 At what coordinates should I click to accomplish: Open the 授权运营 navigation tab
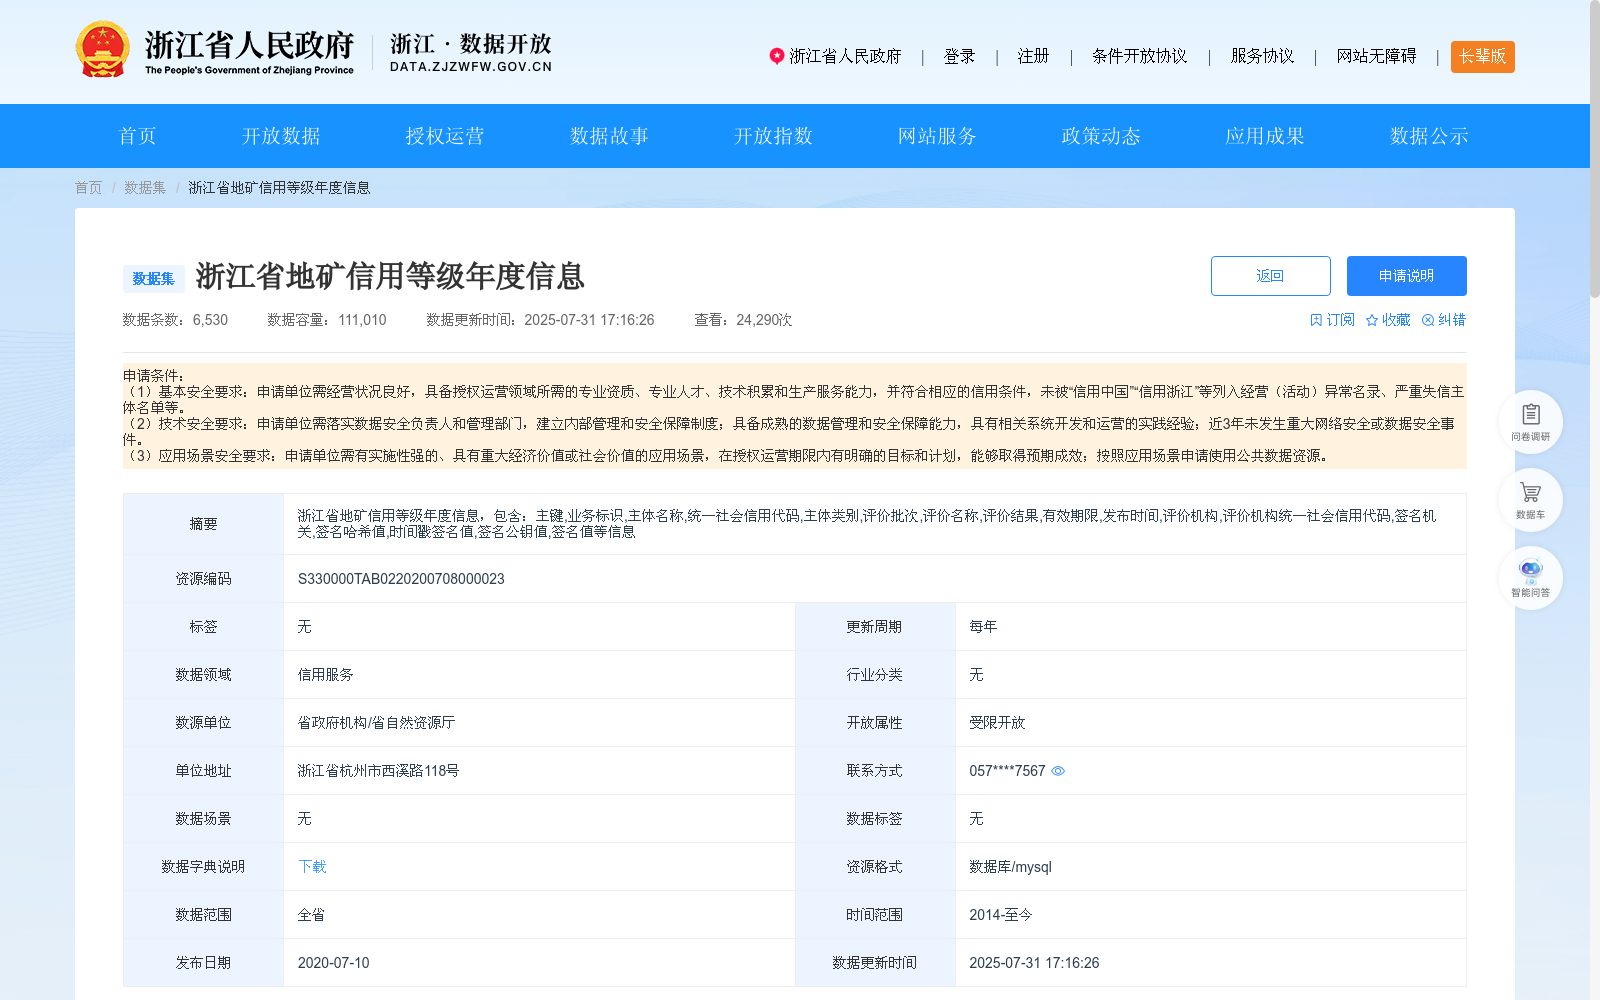pos(445,136)
